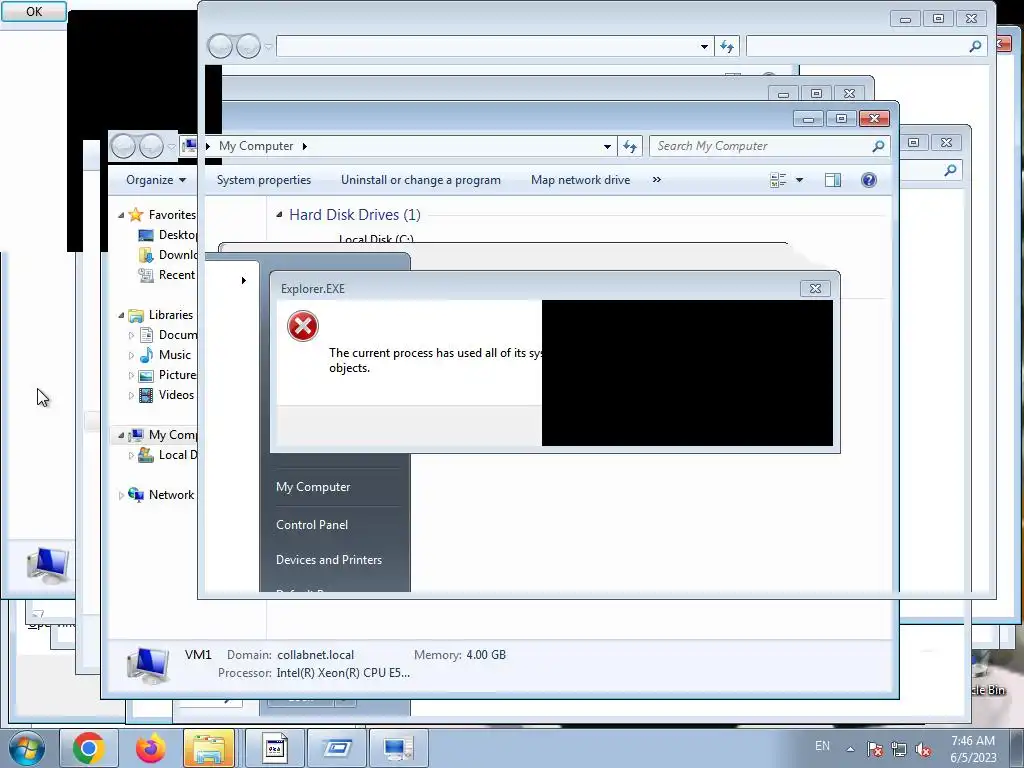Click the Forward button in My Computer window

152,146
